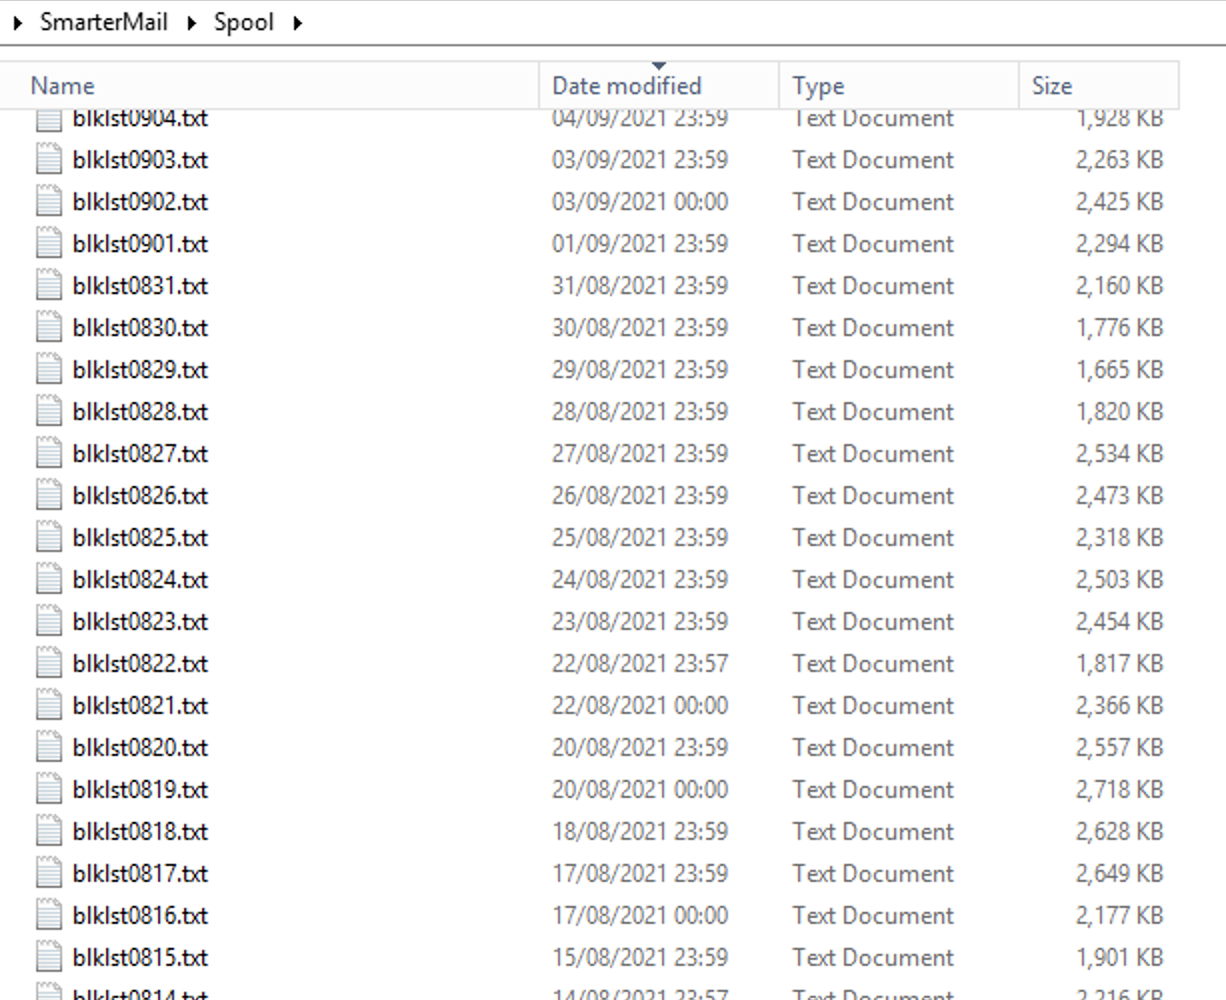Expand the breadcrumb arrow before SmarterMail
This screenshot has width=1226, height=1000.
[x=18, y=23]
